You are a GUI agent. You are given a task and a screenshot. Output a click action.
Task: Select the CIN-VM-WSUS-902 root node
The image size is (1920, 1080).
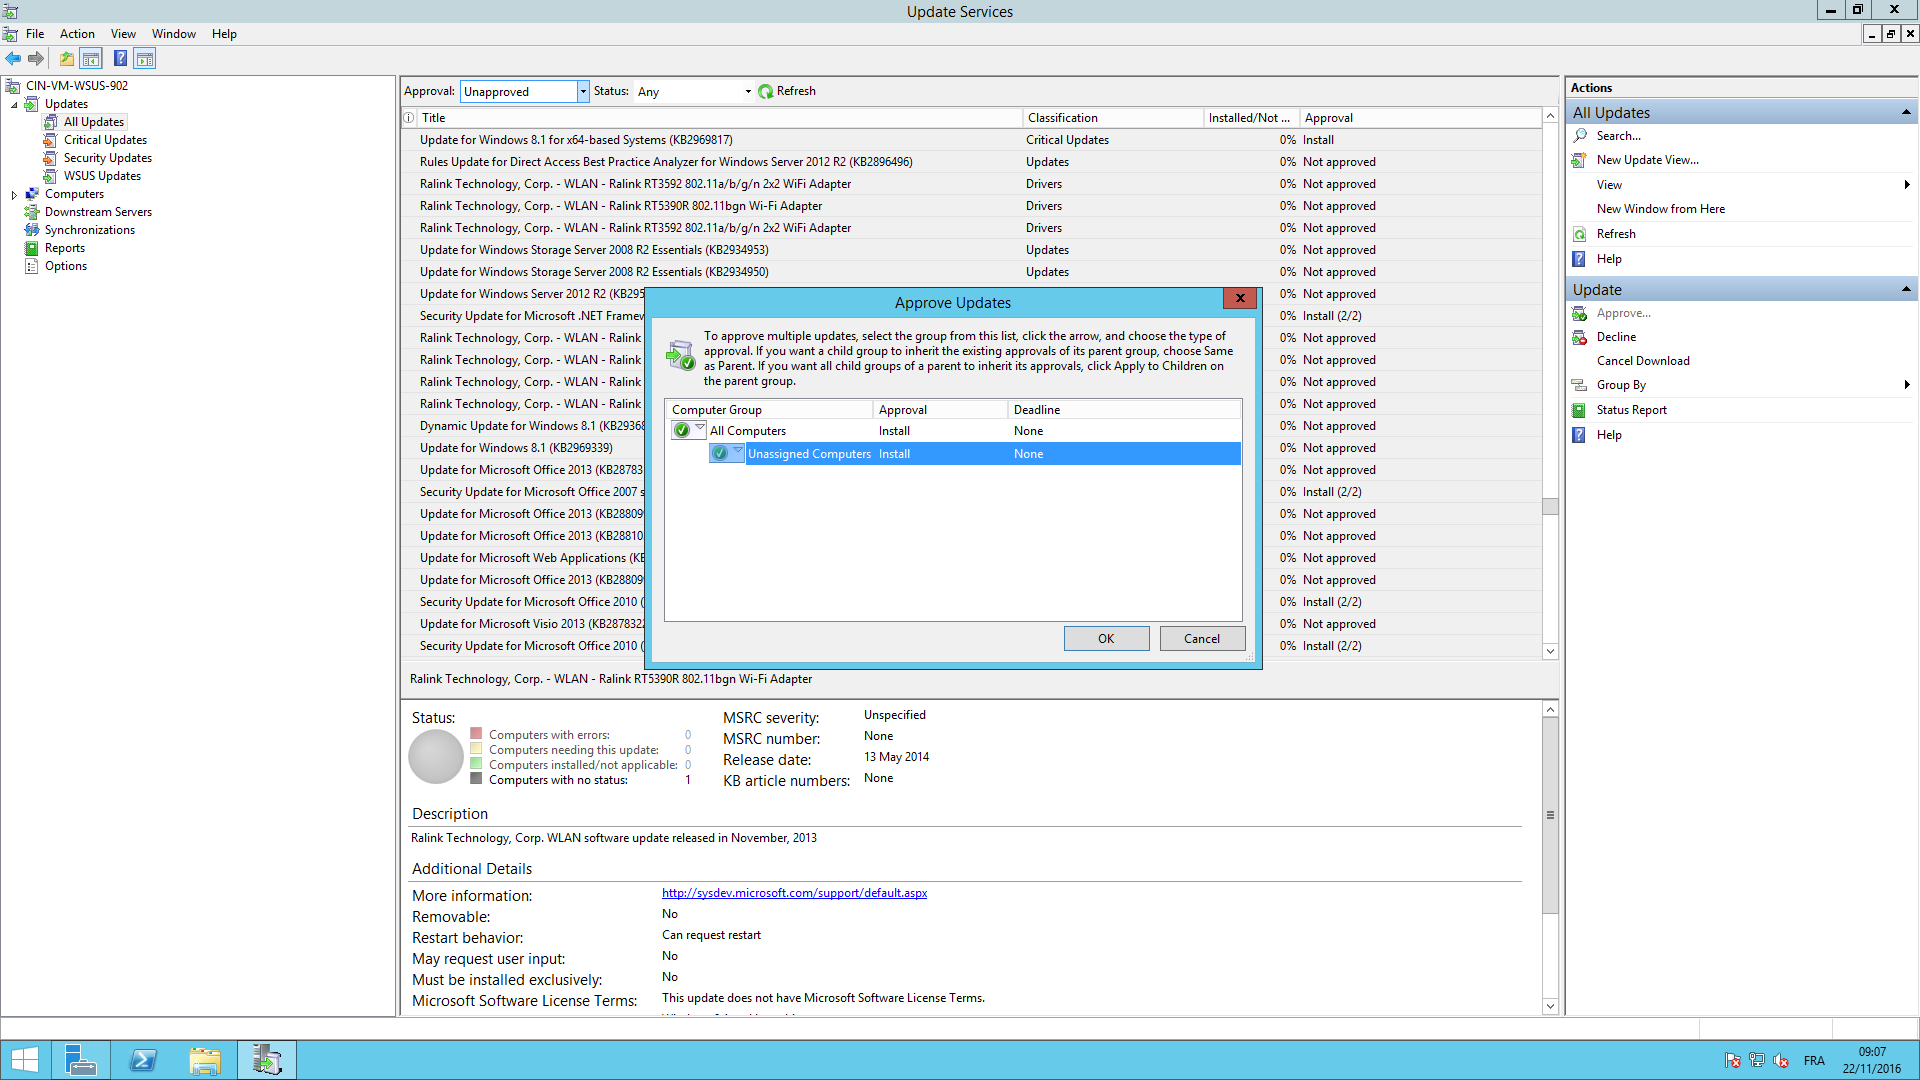pyautogui.click(x=77, y=86)
